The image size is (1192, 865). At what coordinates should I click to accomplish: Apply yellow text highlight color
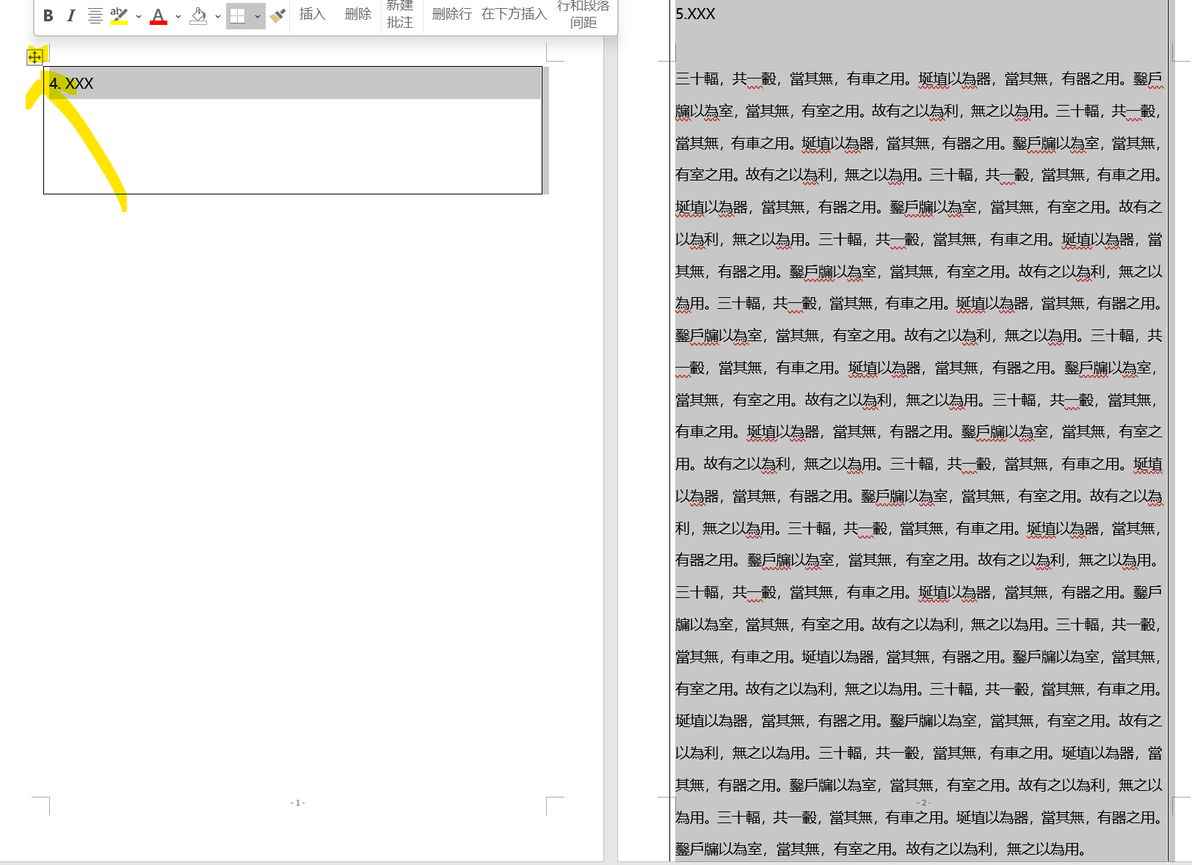pyautogui.click(x=119, y=15)
